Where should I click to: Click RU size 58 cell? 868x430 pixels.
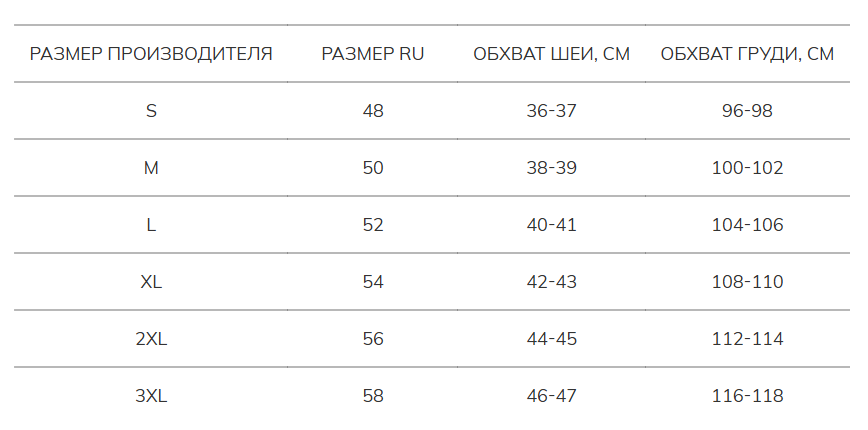[373, 396]
